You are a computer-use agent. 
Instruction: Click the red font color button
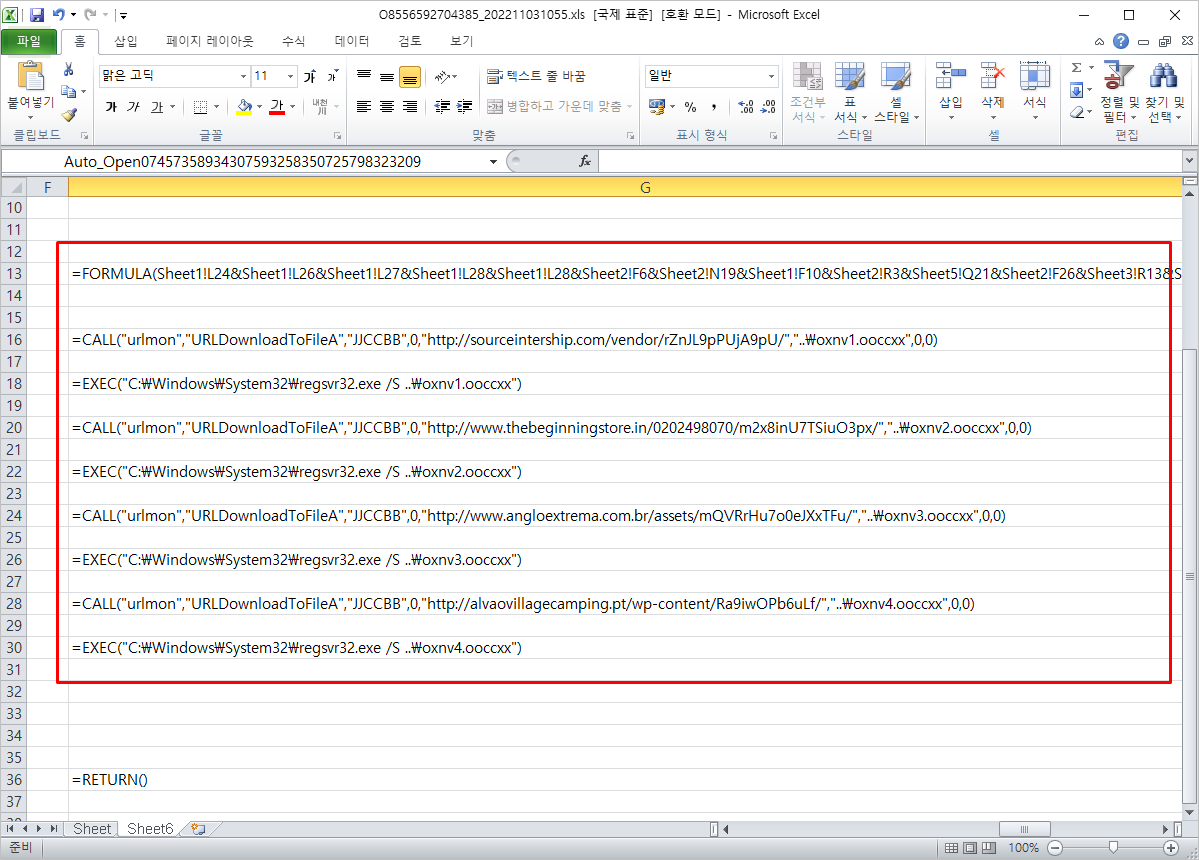coord(277,107)
